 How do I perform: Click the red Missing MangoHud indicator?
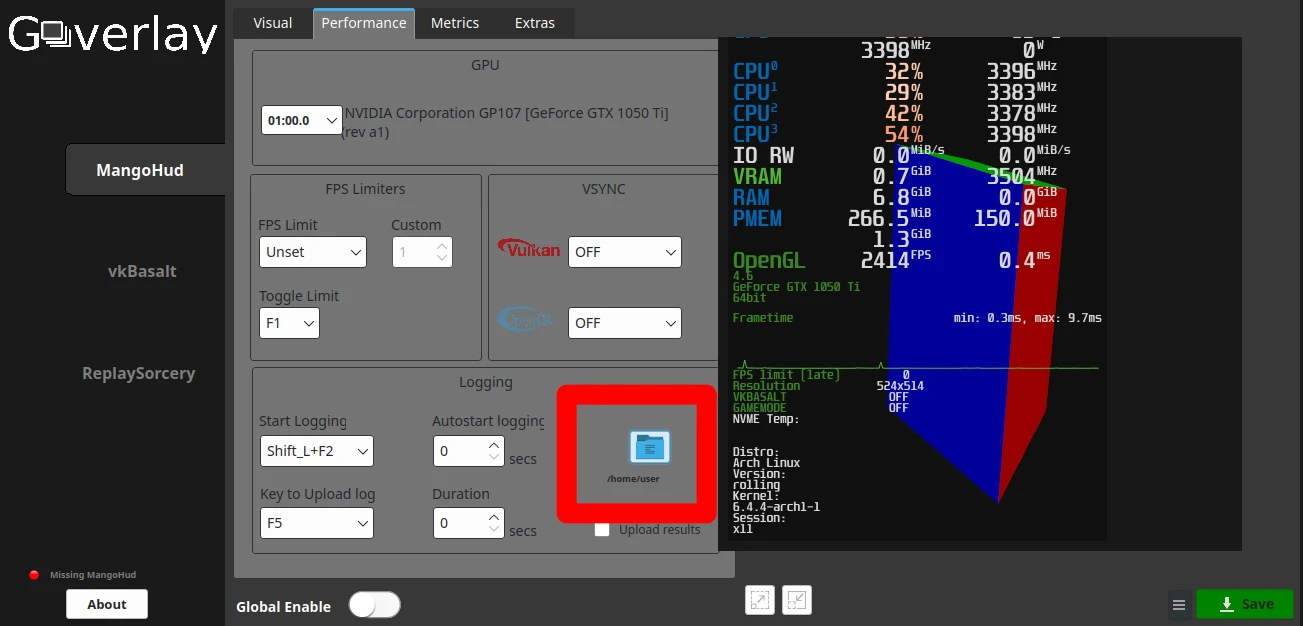[x=34, y=575]
